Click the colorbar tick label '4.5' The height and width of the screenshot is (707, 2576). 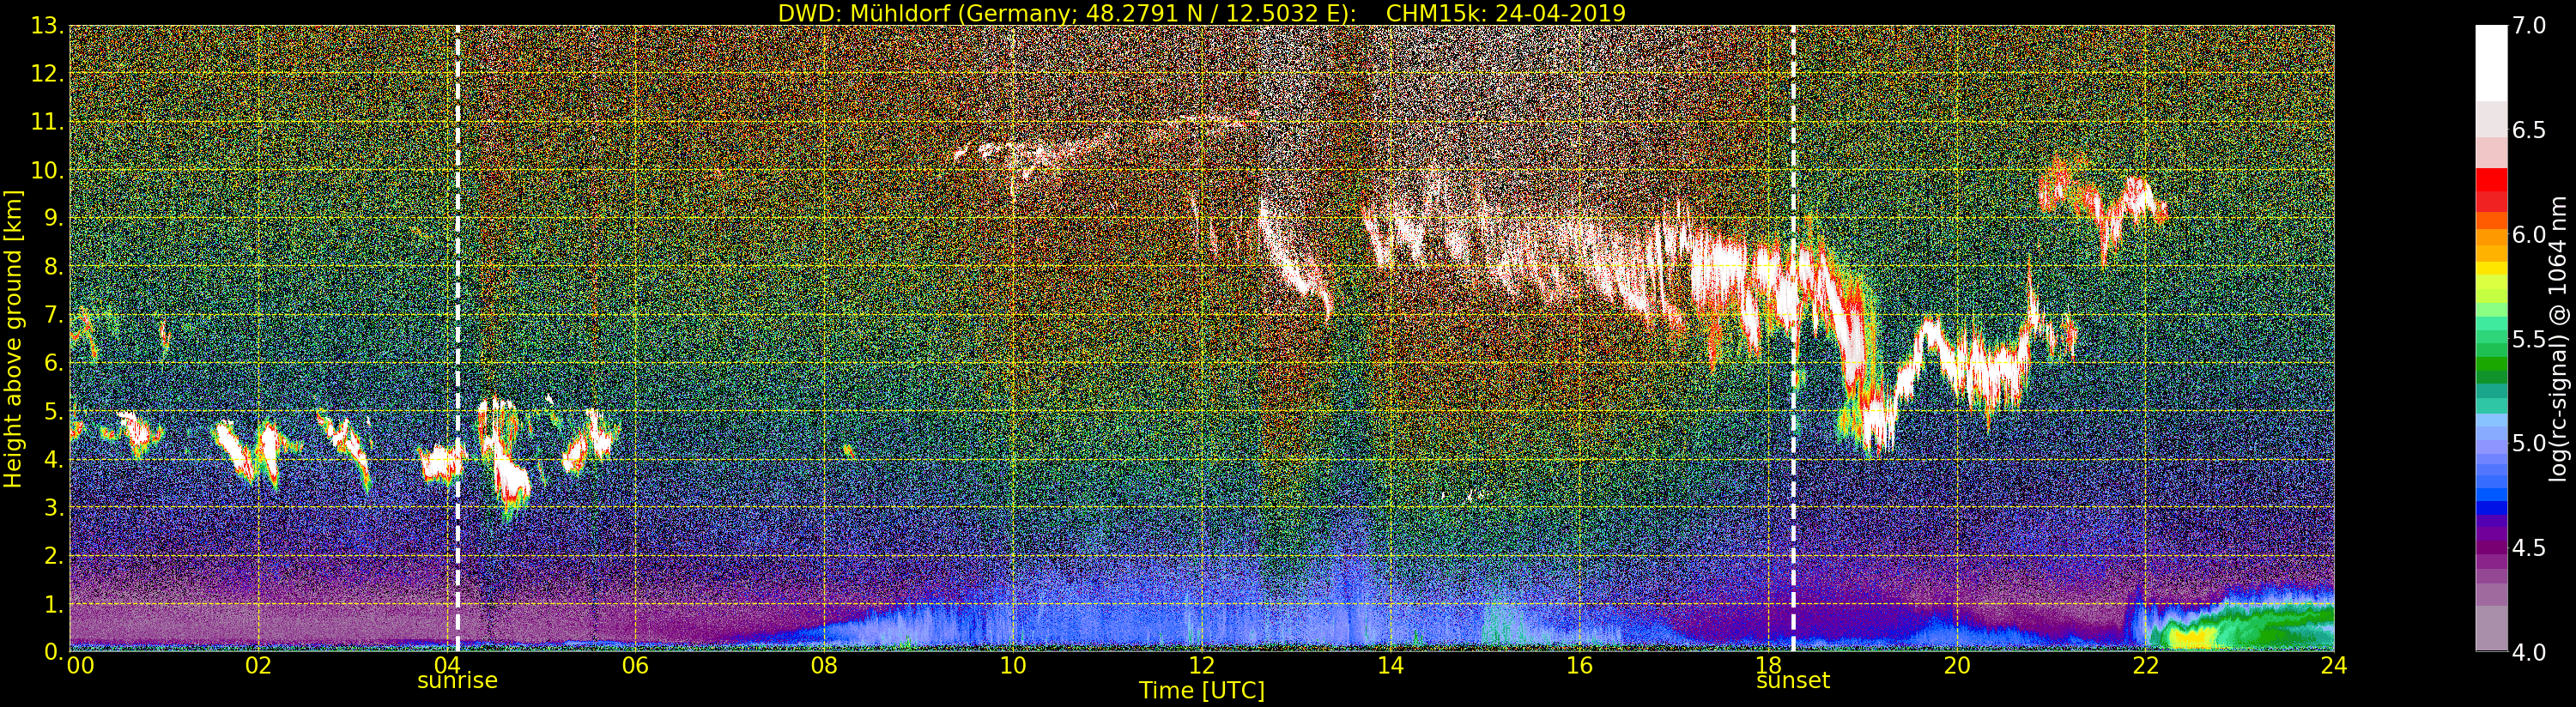[2529, 548]
